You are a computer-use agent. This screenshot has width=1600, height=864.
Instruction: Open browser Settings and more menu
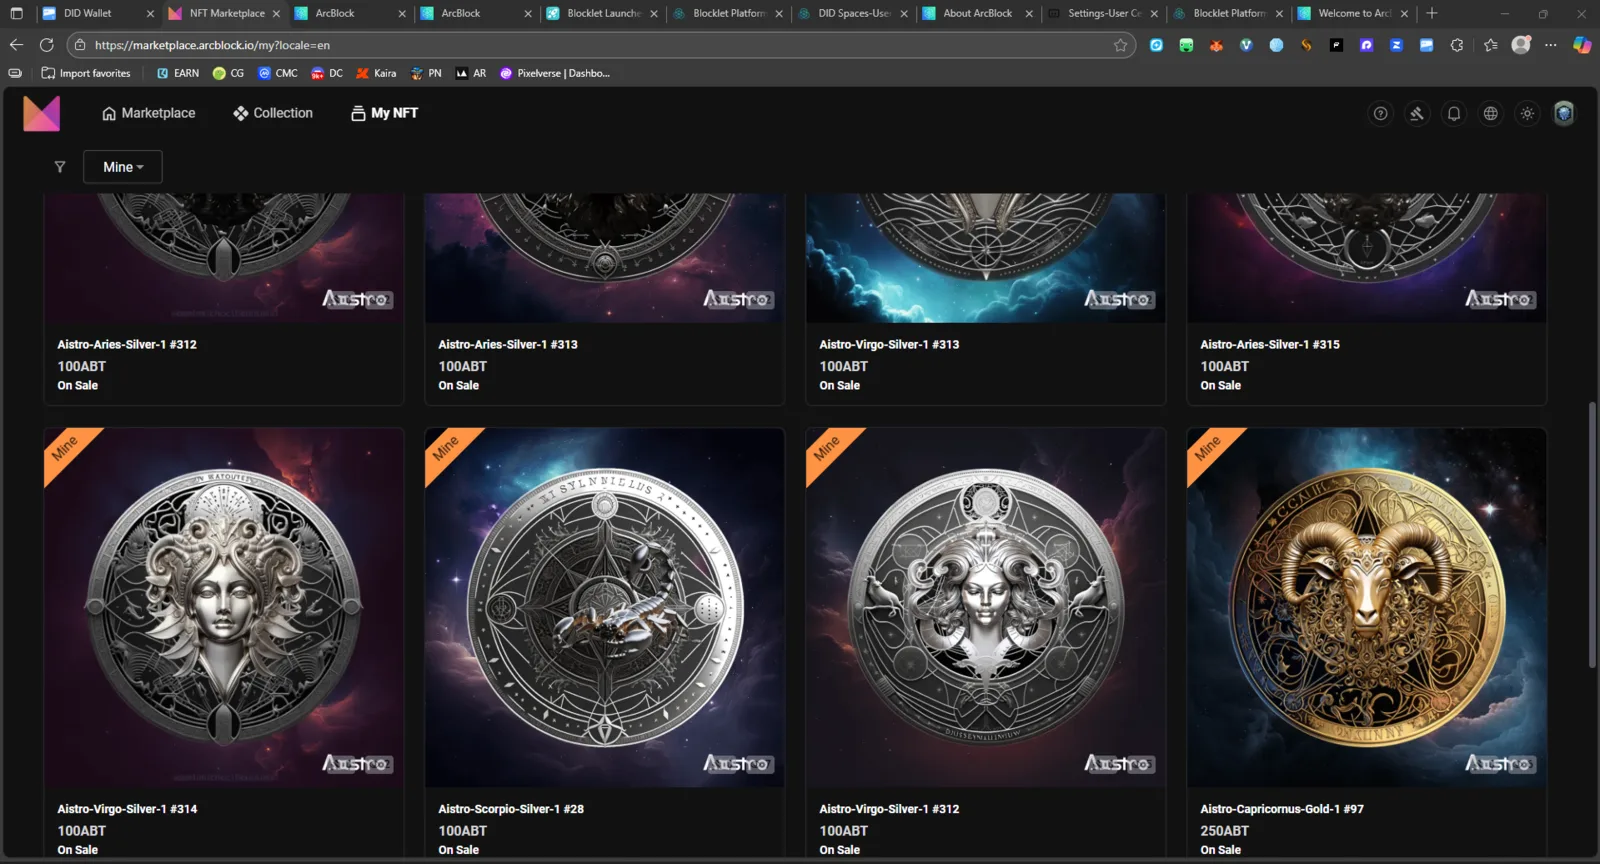coord(1551,45)
